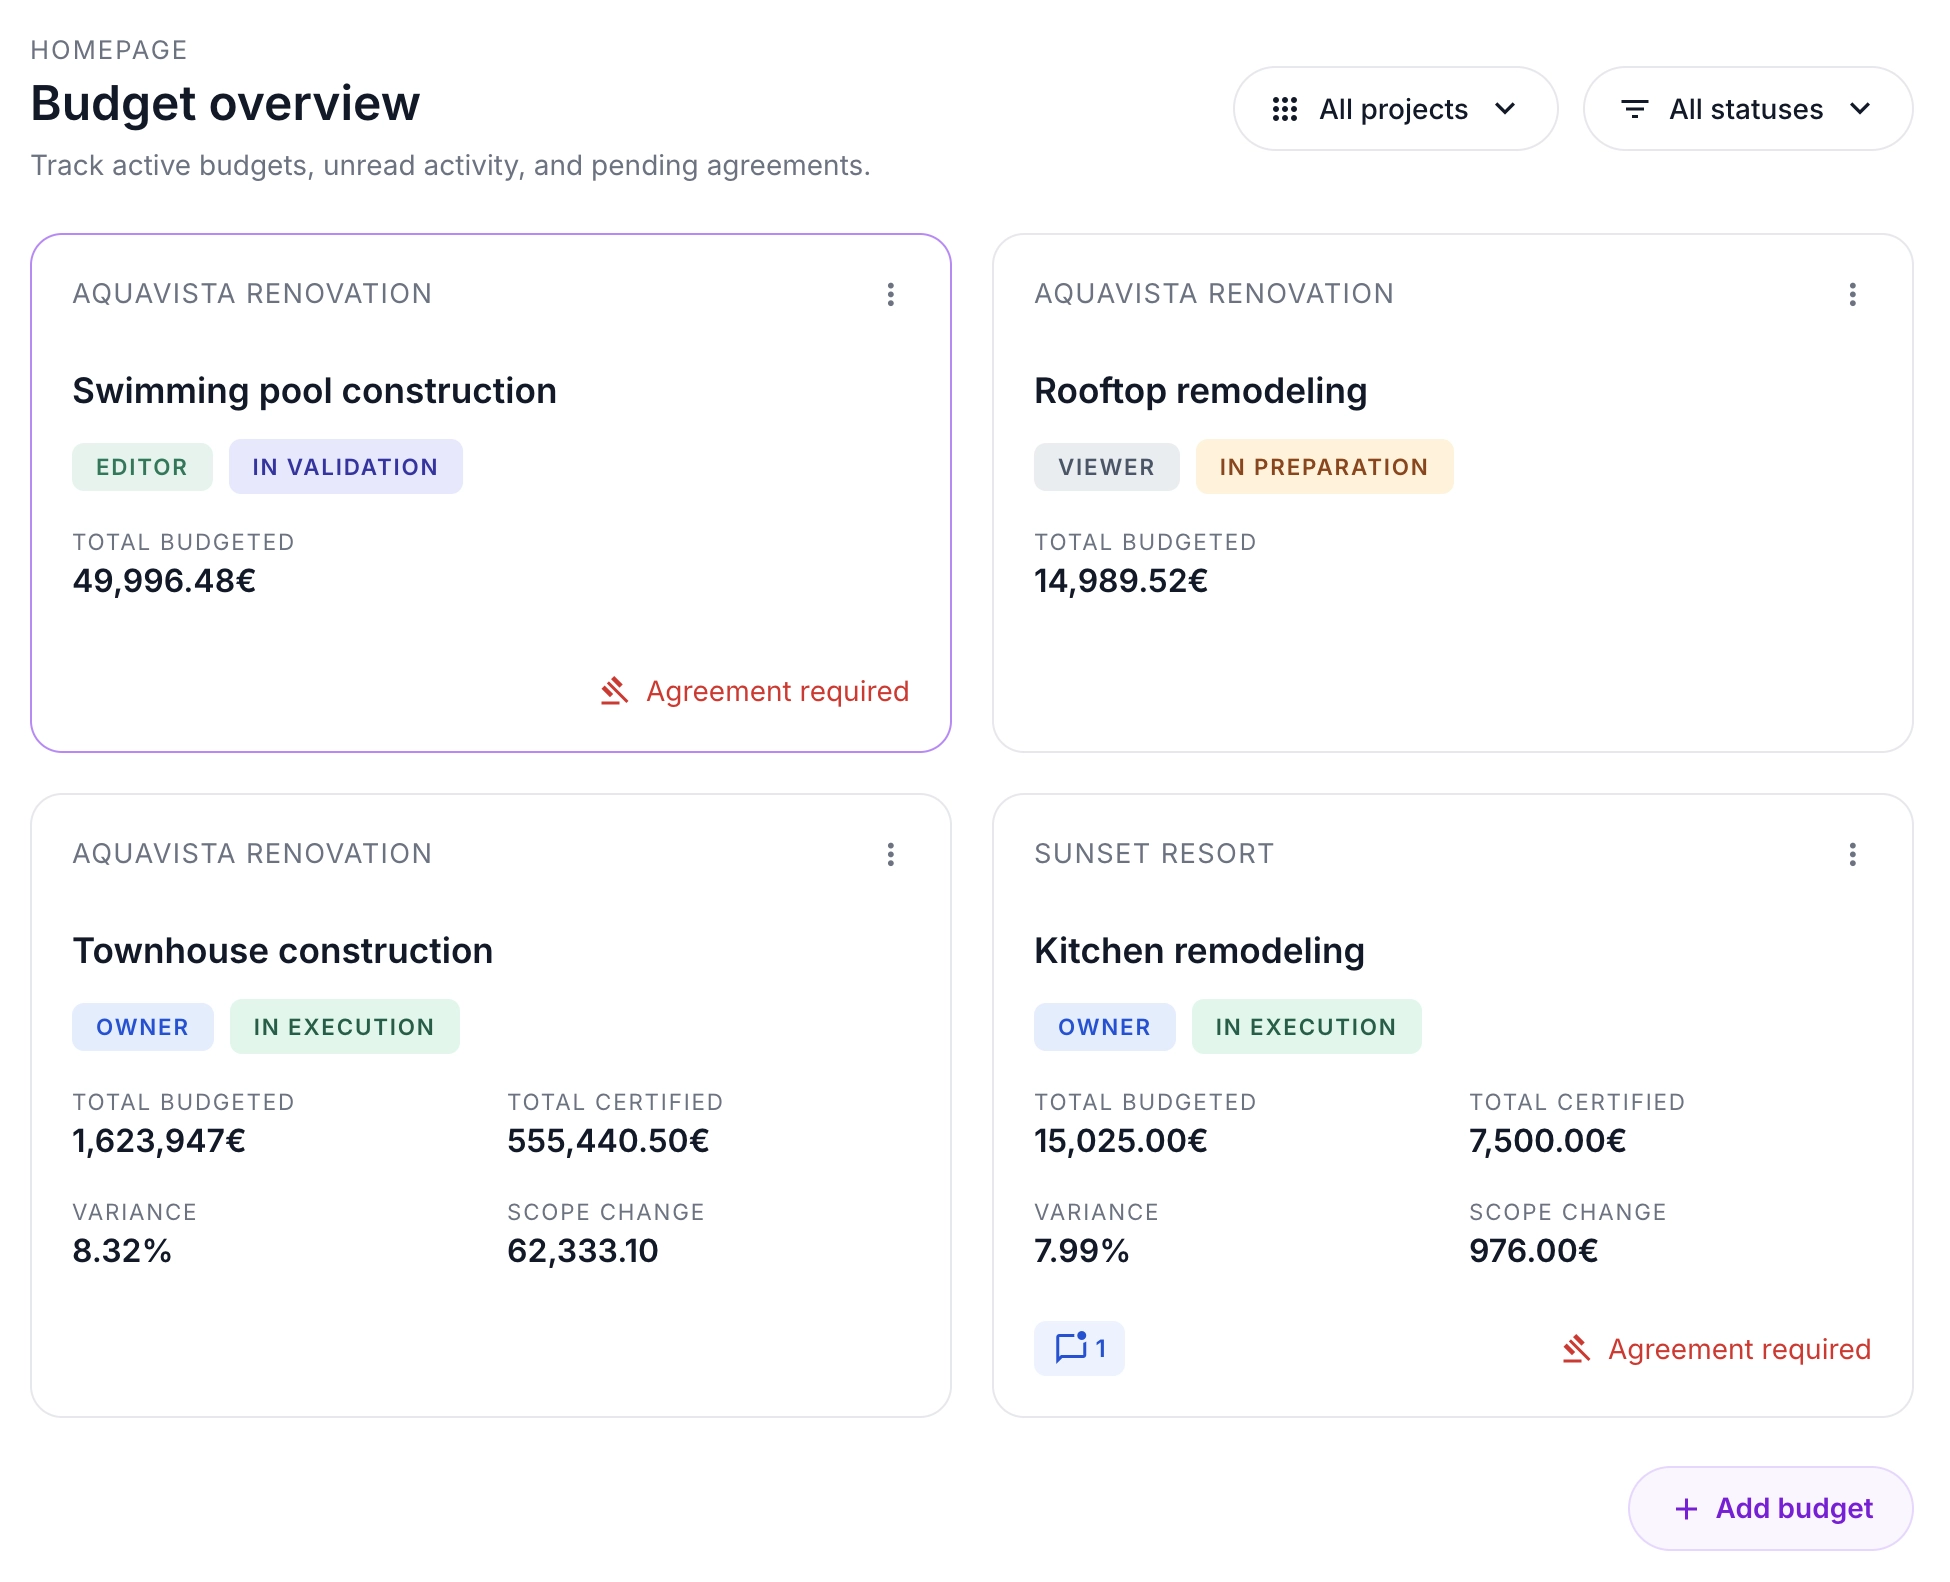Screen dimensions: 1950x1582
Task: Open options menu on Townhouse construction card
Action: click(890, 854)
